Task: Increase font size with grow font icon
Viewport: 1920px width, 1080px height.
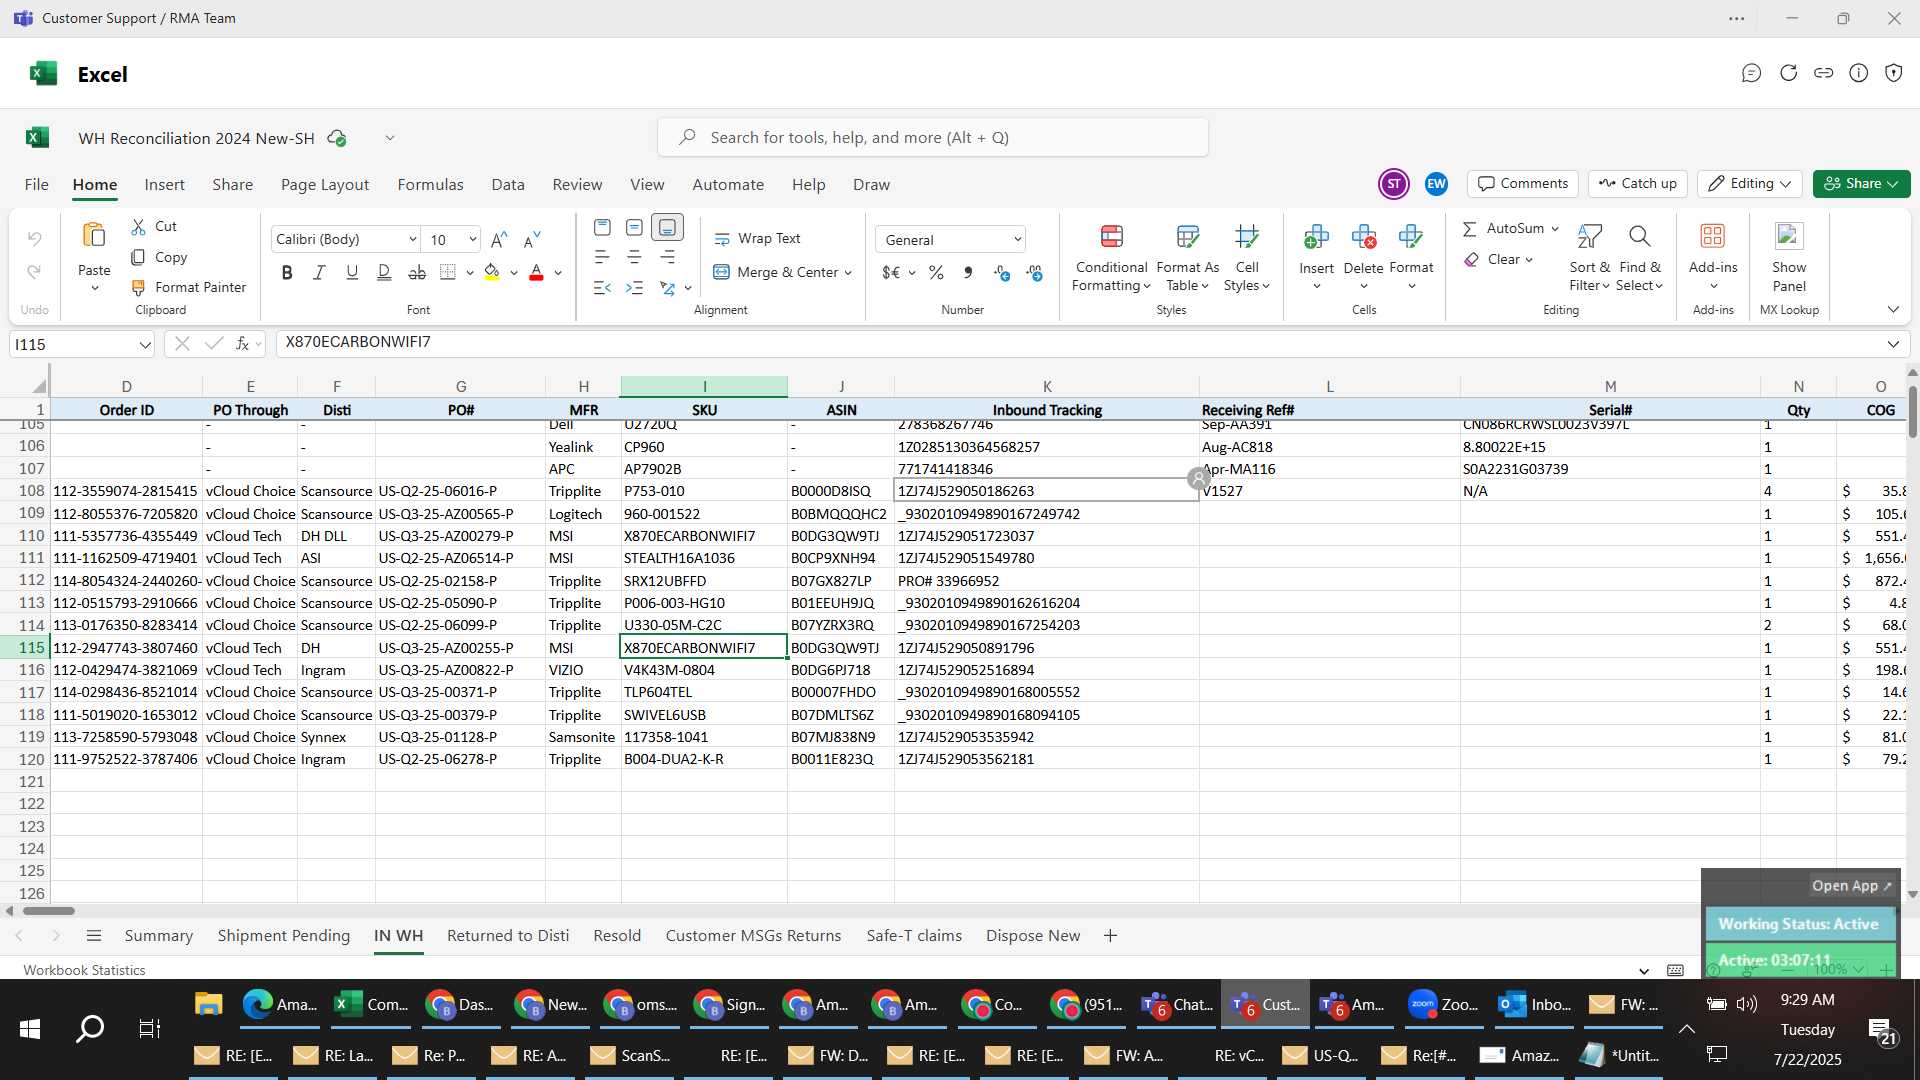Action: click(500, 239)
